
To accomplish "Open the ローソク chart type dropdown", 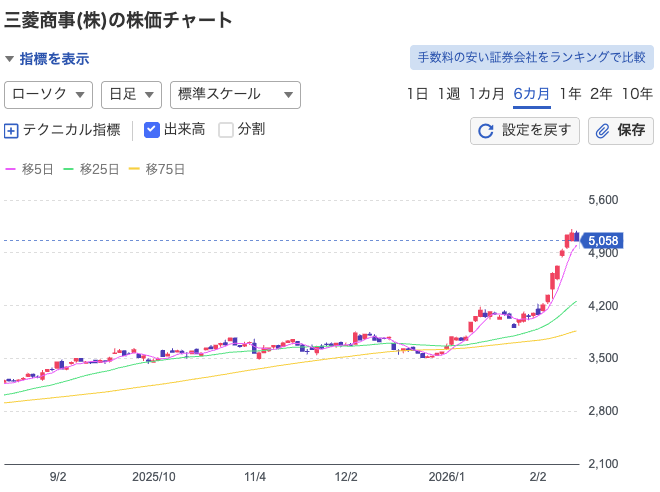I will [x=49, y=94].
